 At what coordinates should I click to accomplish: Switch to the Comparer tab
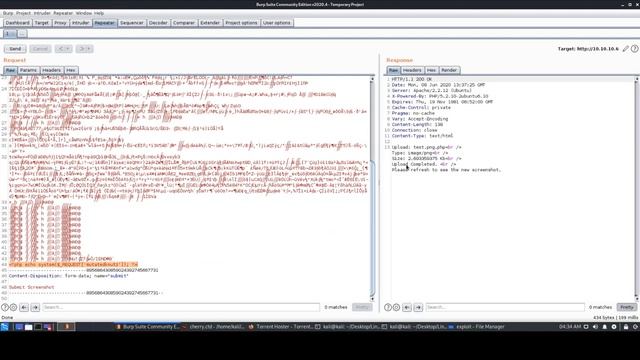[184, 23]
